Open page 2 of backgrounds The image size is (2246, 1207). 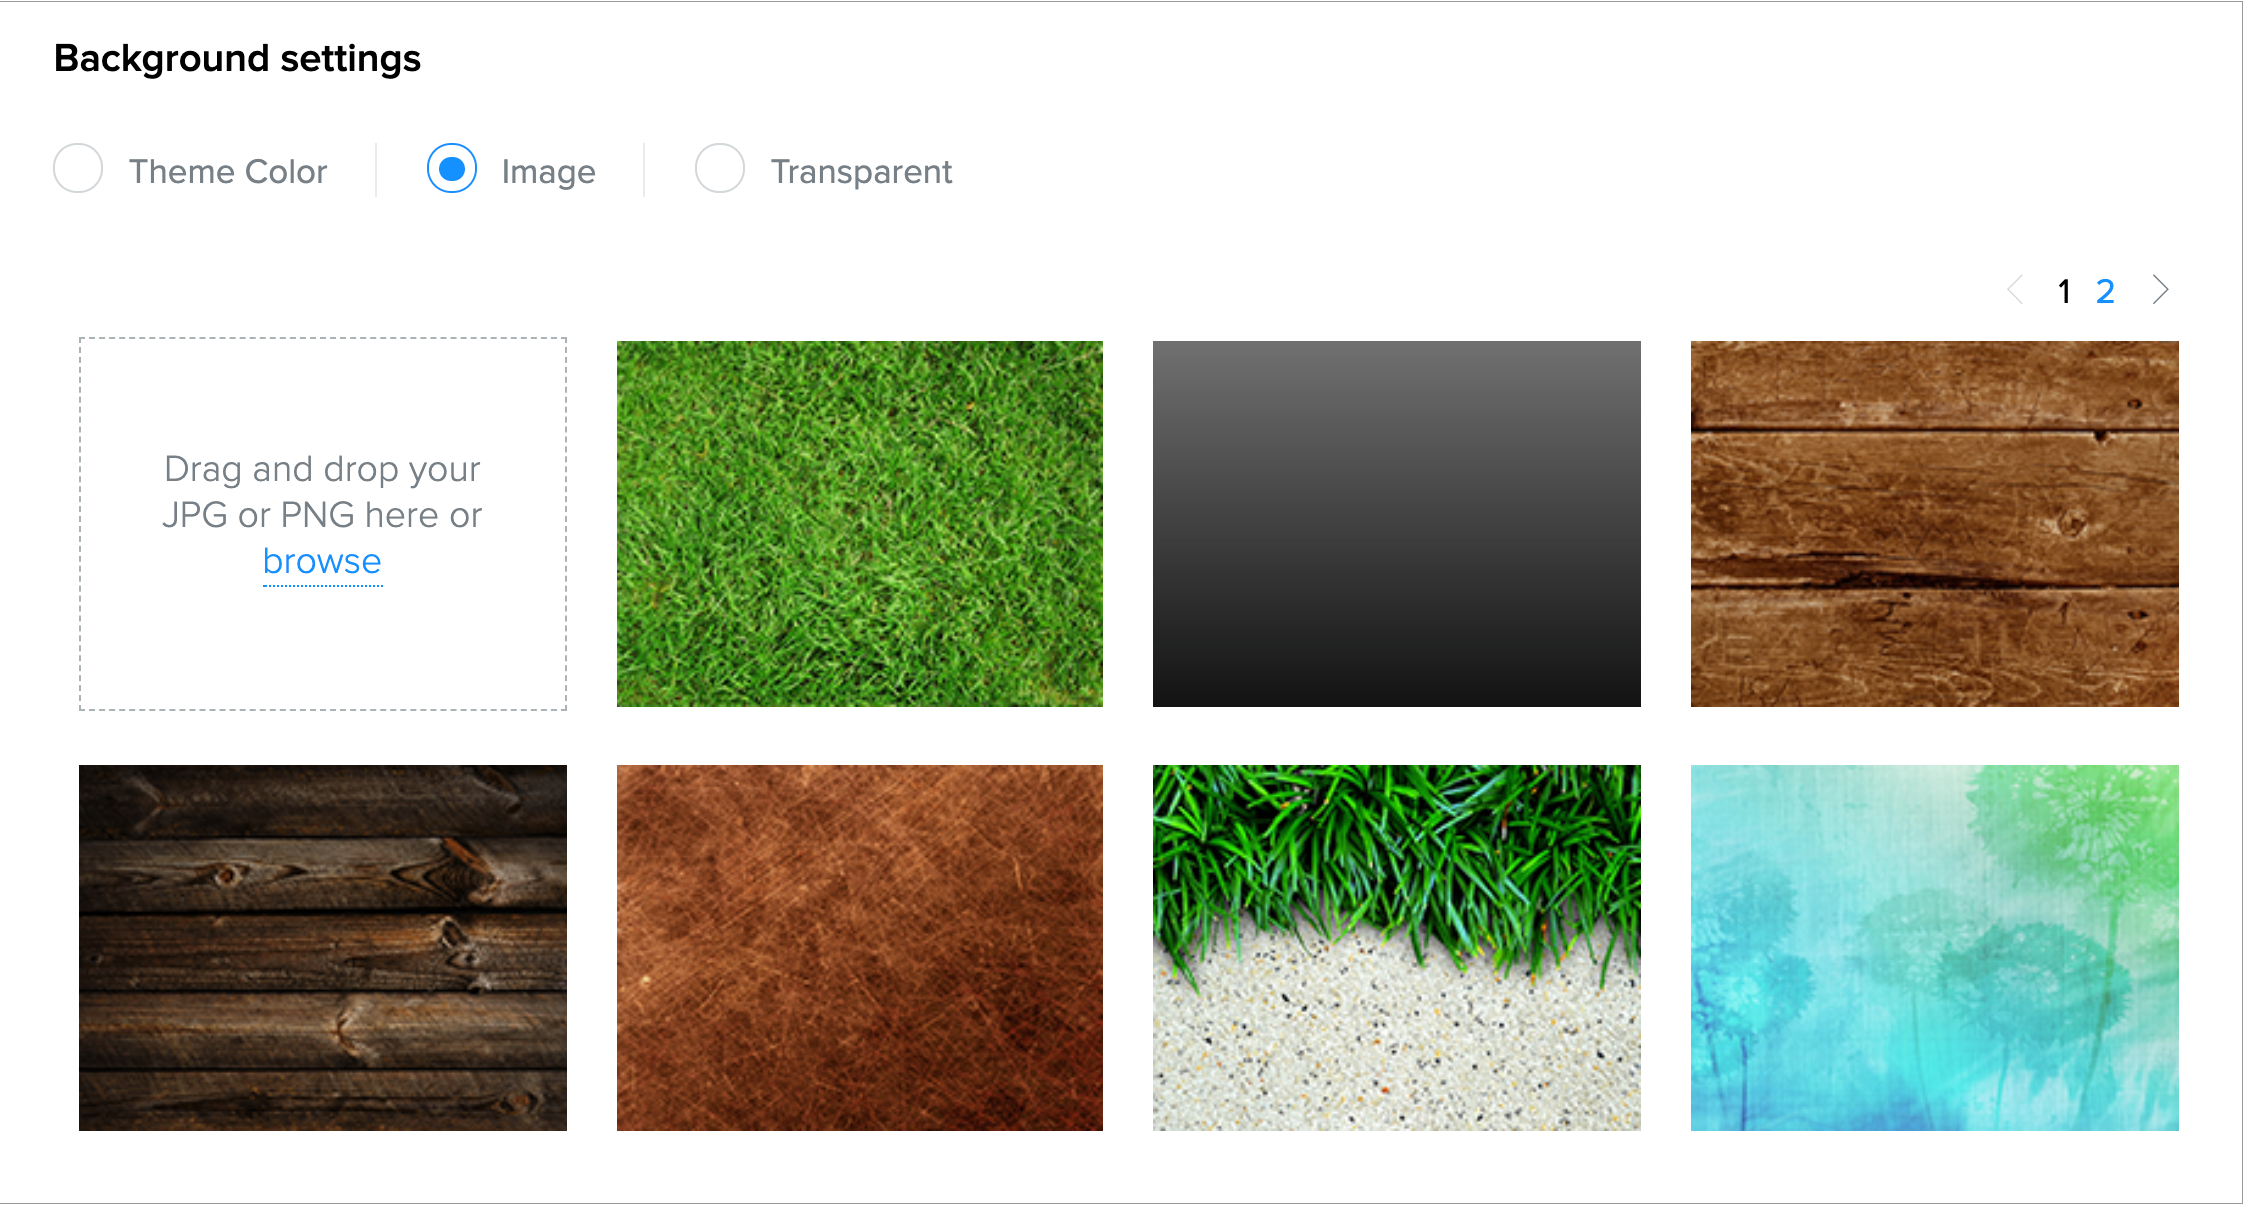(2105, 291)
